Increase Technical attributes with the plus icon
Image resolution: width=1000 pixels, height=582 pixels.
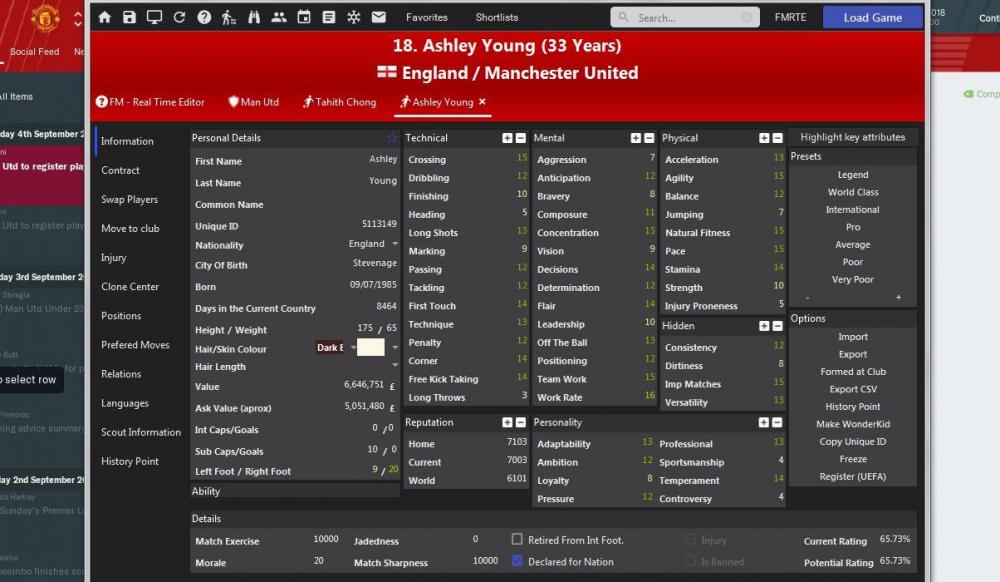(x=507, y=138)
